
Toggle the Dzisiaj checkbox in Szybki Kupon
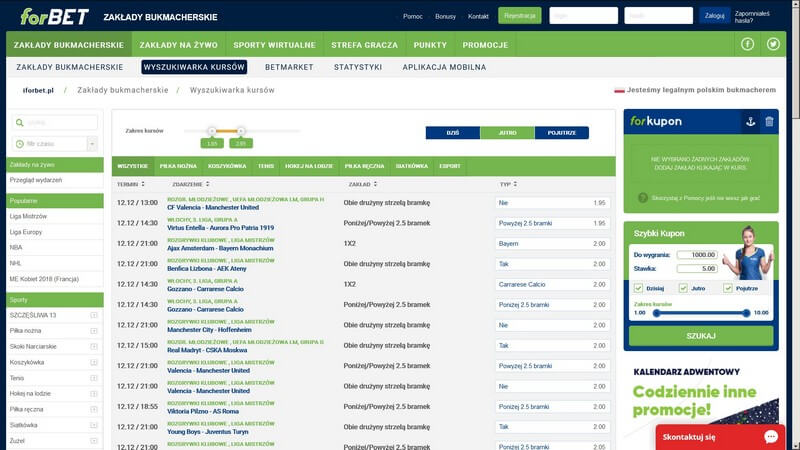click(x=638, y=288)
